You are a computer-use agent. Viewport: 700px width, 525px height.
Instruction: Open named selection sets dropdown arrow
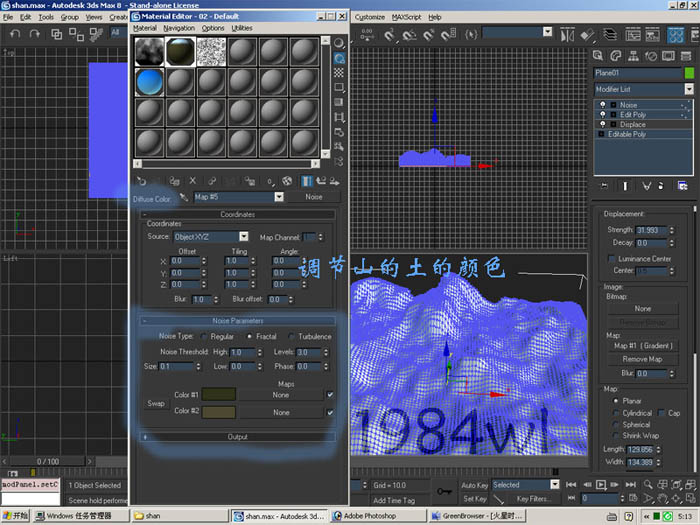point(548,32)
